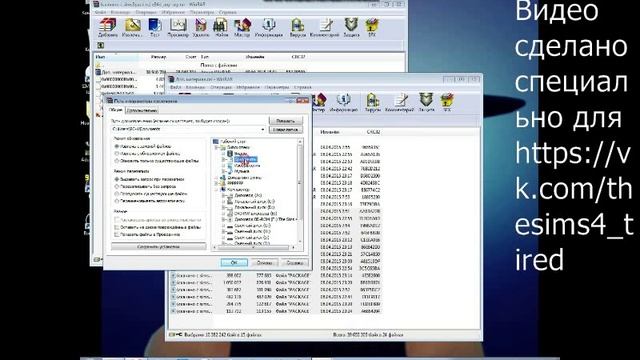
Task: Enable 'Показать файлы в Проводнике' checkbox
Action: tap(117, 235)
